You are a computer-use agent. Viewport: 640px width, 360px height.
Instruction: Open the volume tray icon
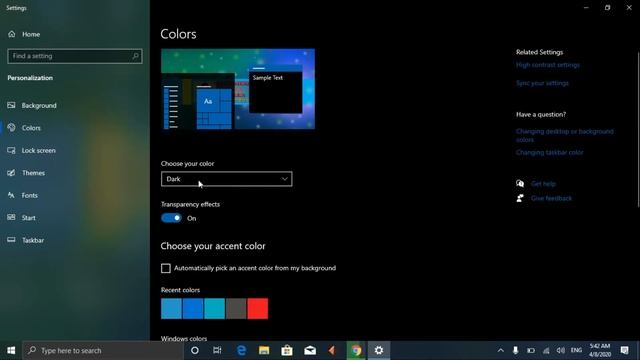[561, 351]
